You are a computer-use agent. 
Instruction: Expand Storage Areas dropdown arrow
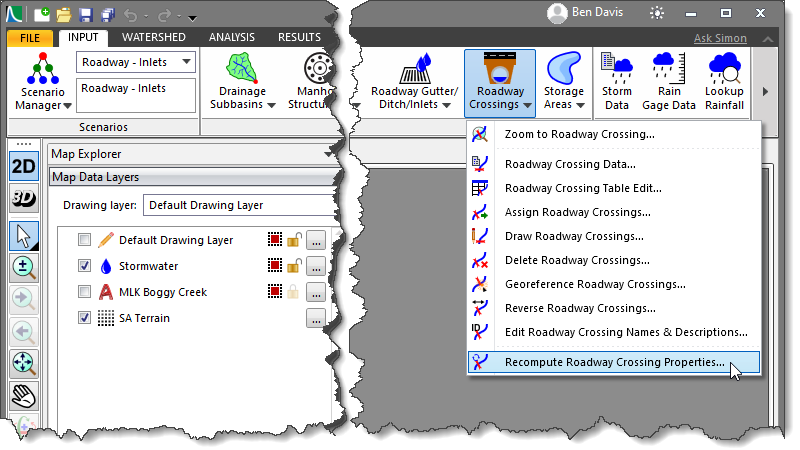tap(580, 106)
